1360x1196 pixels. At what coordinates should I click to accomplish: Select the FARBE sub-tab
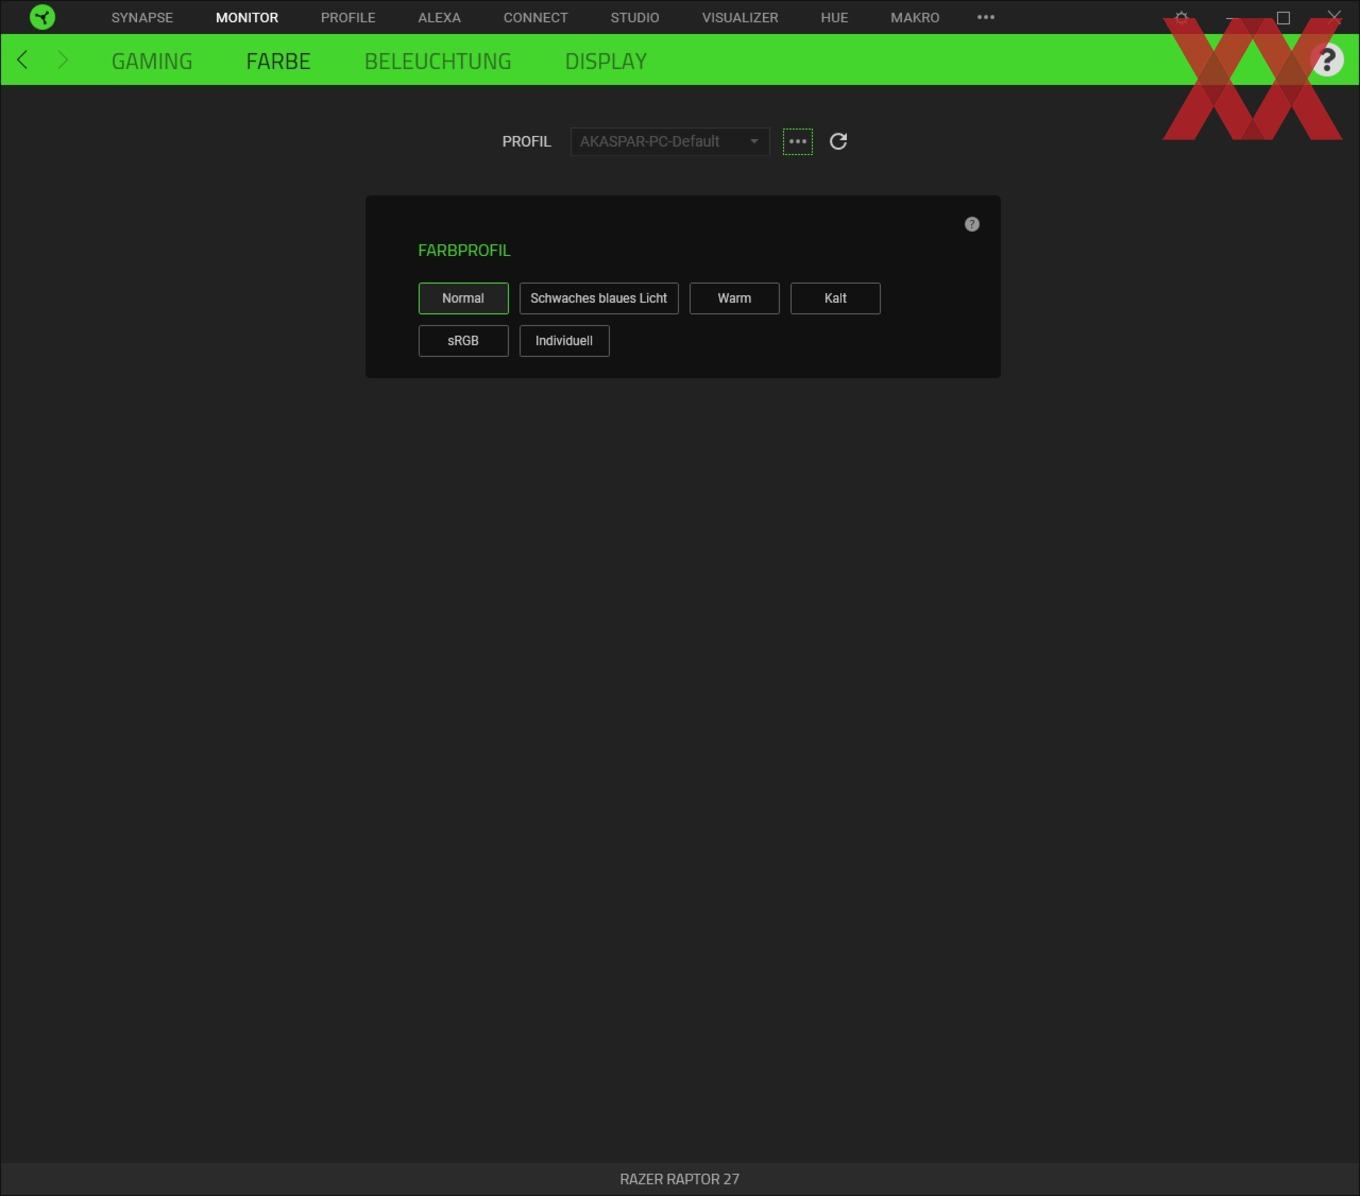point(278,61)
